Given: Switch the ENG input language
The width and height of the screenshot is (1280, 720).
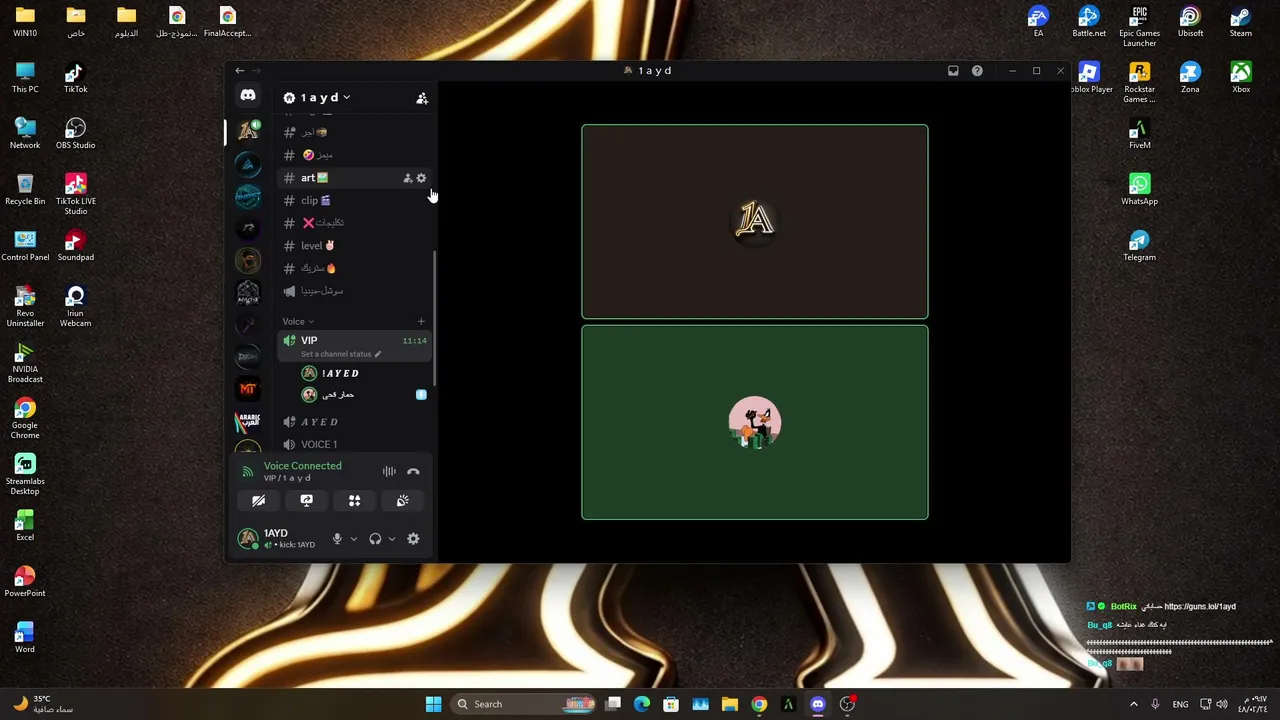Looking at the screenshot, I should tap(1180, 704).
